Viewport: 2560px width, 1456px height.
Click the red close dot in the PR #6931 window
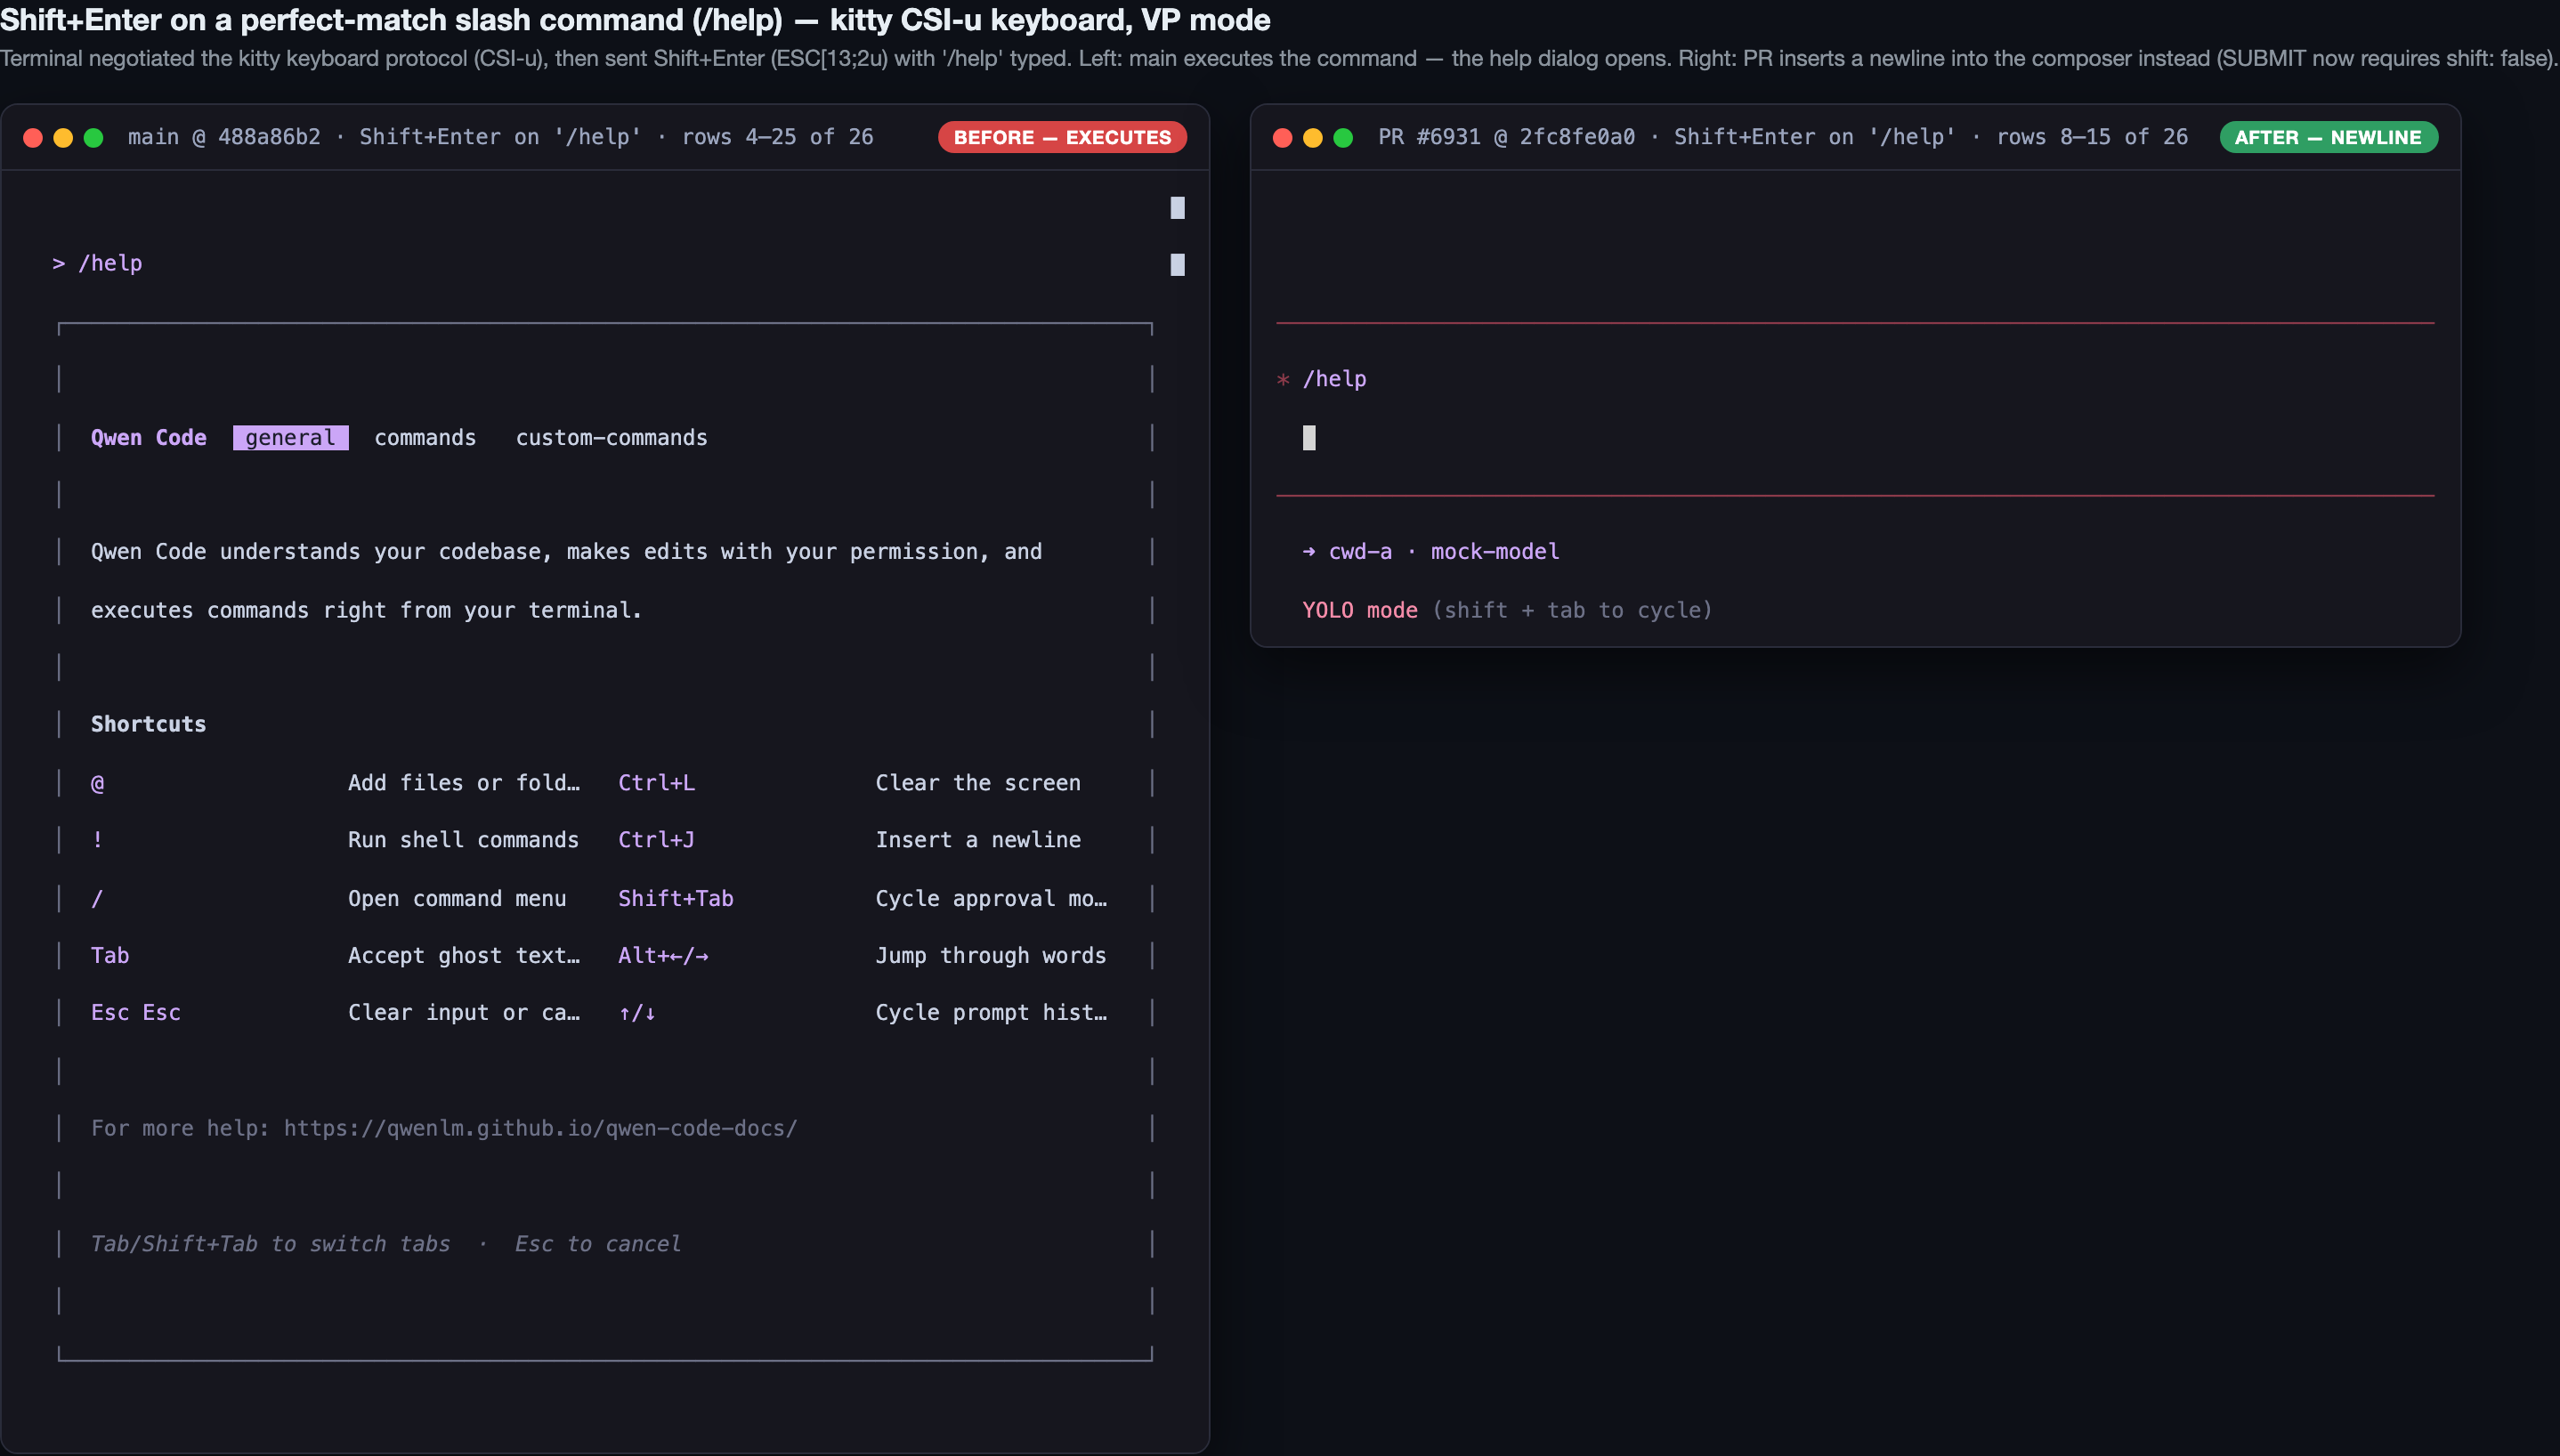coord(1283,137)
